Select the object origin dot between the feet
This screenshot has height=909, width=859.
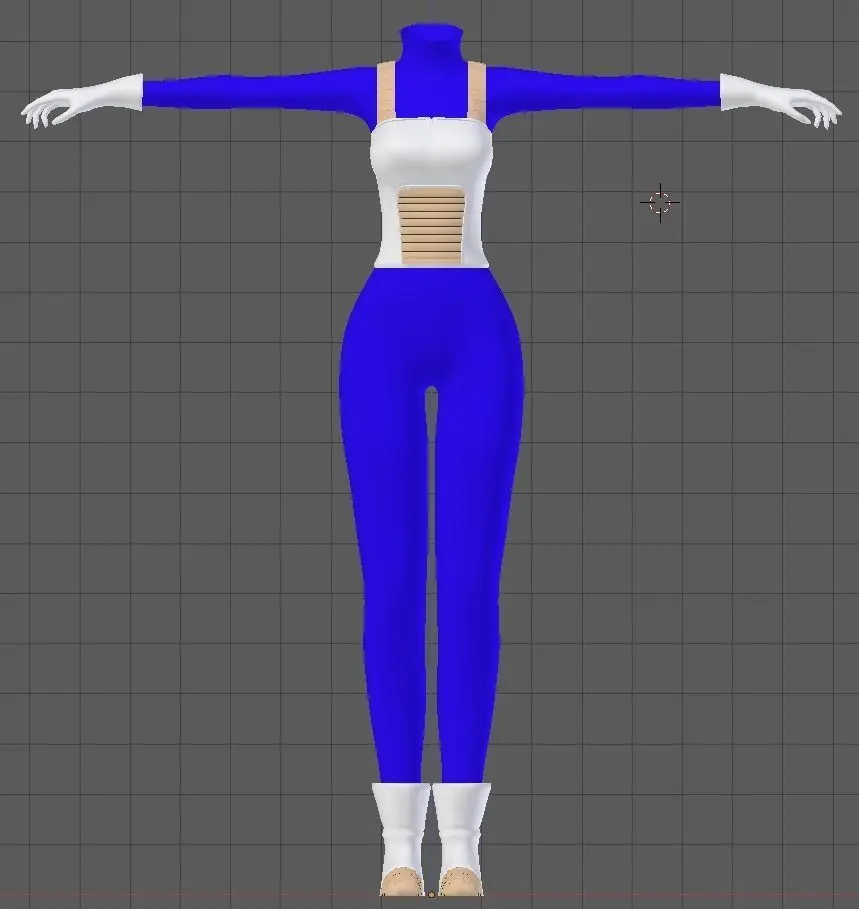[x=431, y=895]
